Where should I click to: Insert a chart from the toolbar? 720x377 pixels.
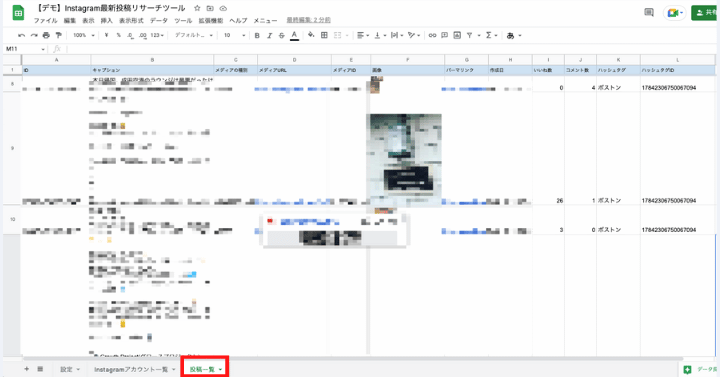pyautogui.click(x=457, y=35)
